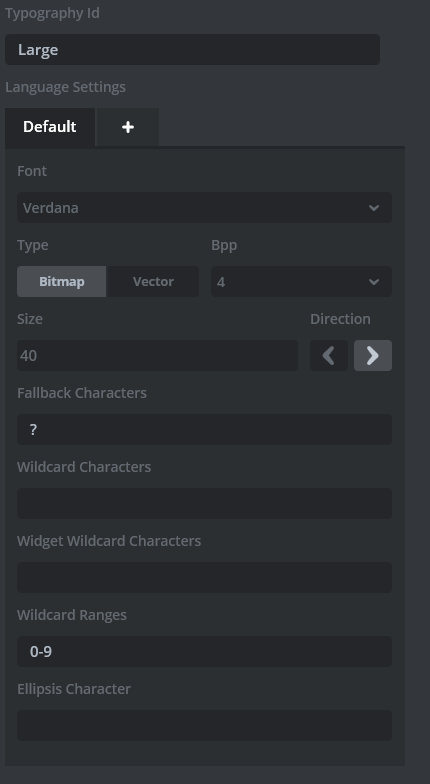Click the Widget Wildcard Characters field
Image resolution: width=430 pixels, height=784 pixels.
(x=204, y=578)
